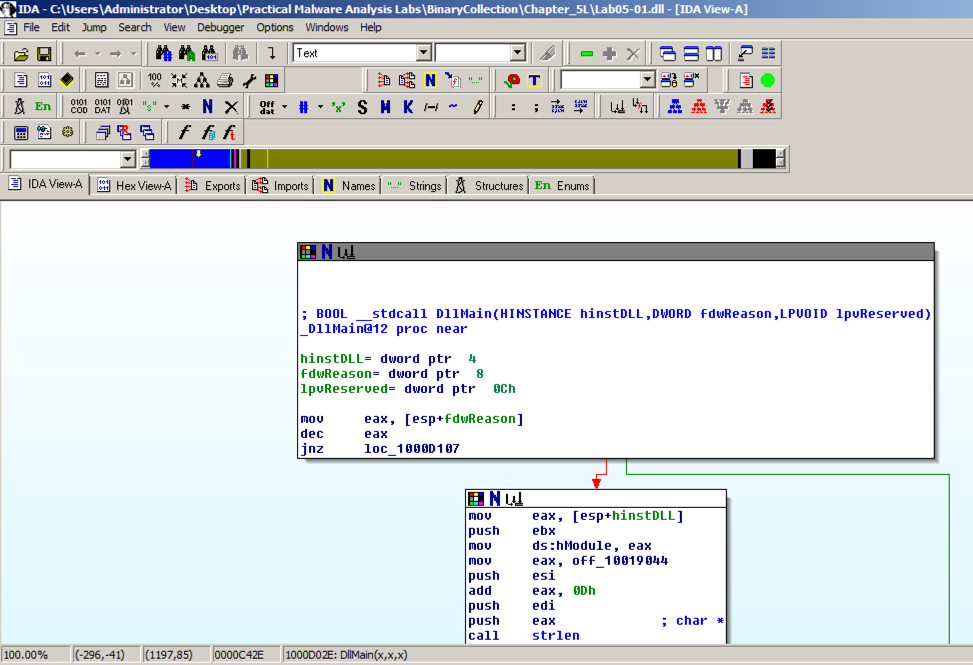Open the Jump menu
This screenshot has height=665, width=973.
(x=94, y=27)
